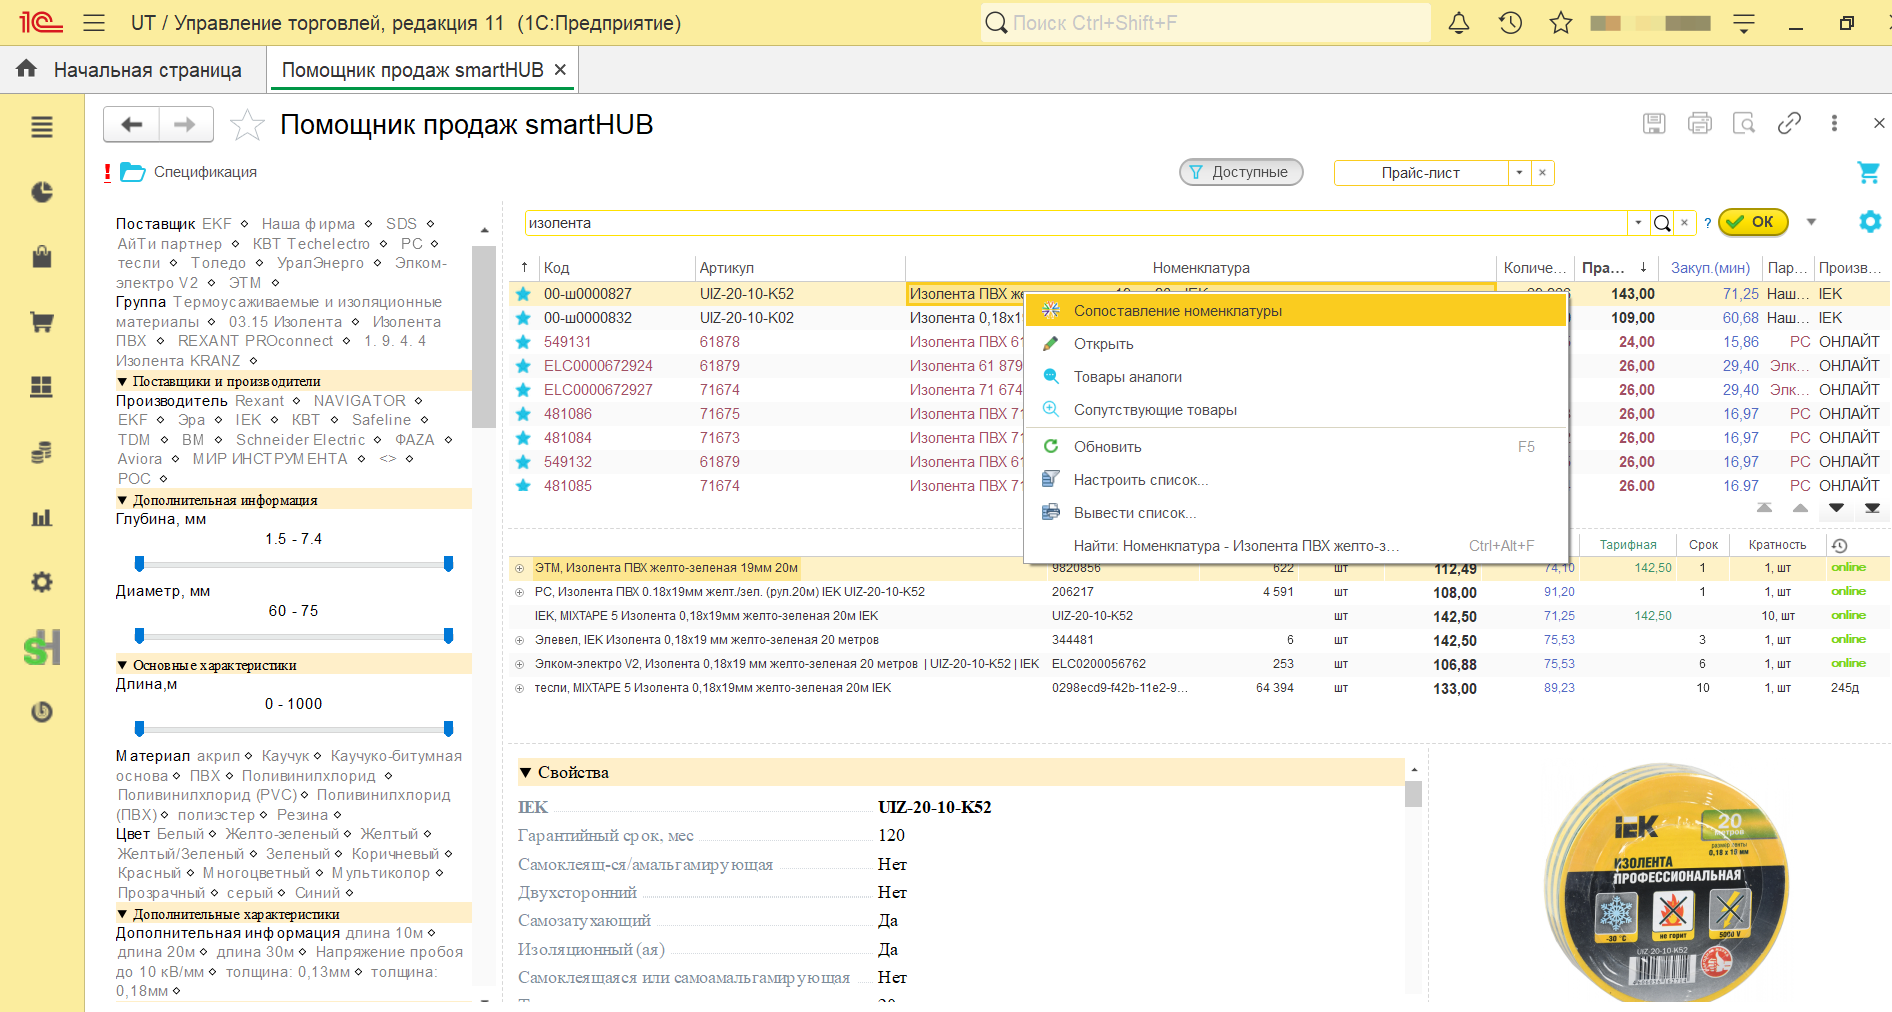Click the copy link icon in the header

tap(1789, 123)
